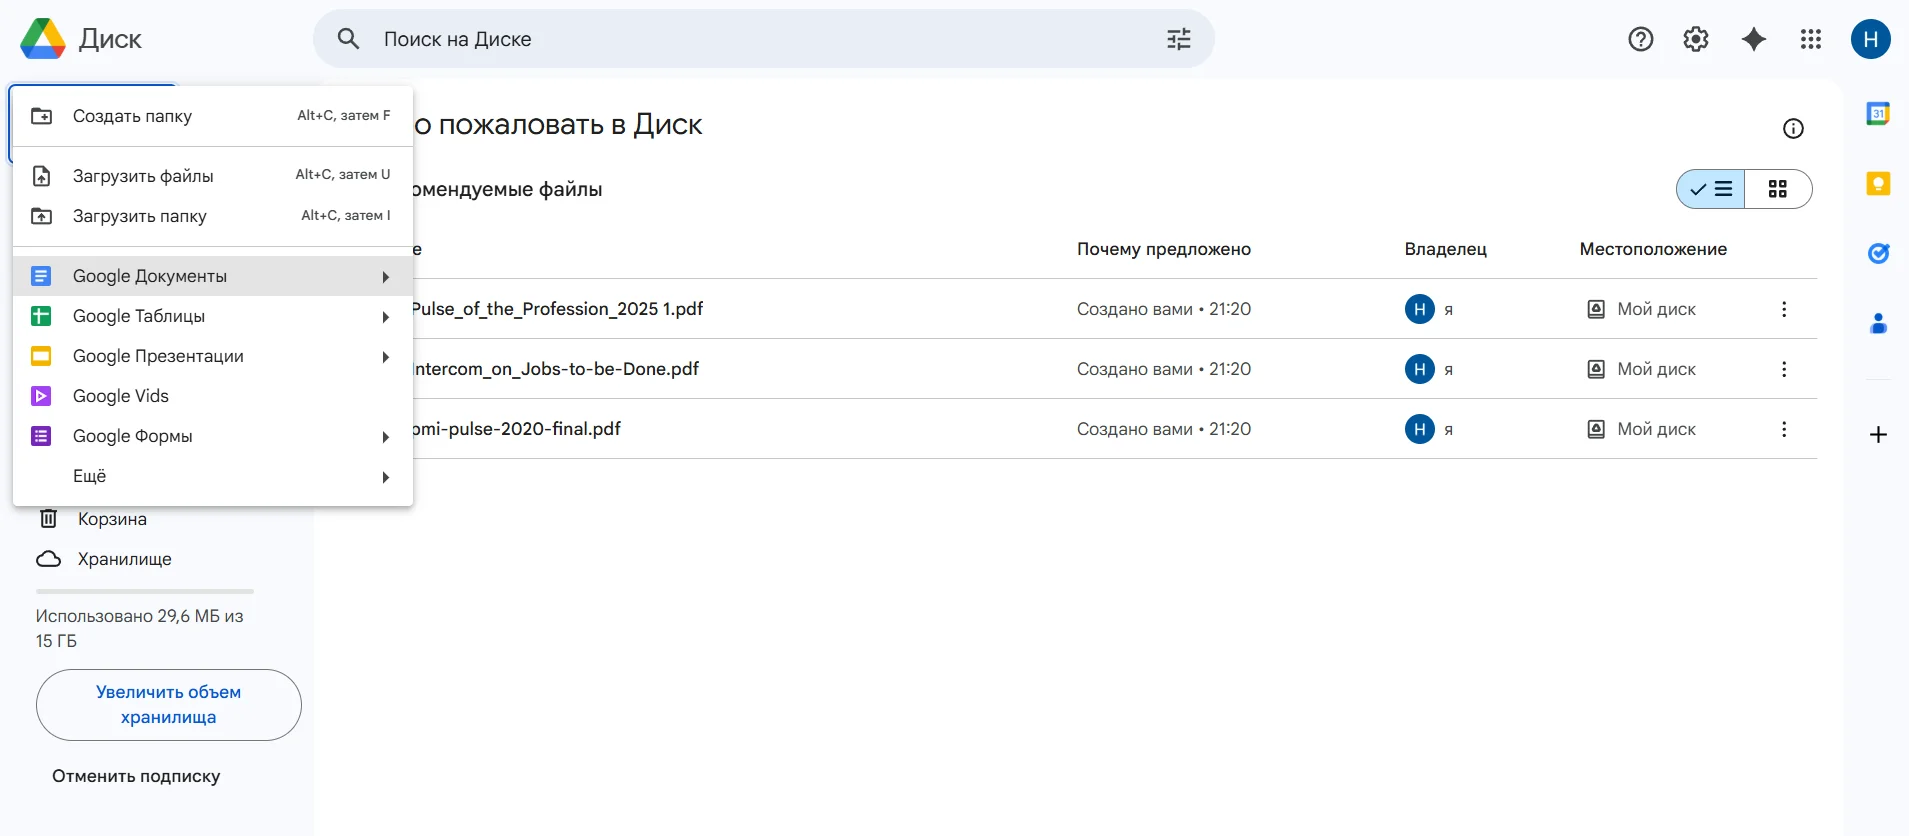Open more actions for pmi-pulse-2020-final.pdf
Viewport: 1909px width, 836px height.
tap(1783, 429)
